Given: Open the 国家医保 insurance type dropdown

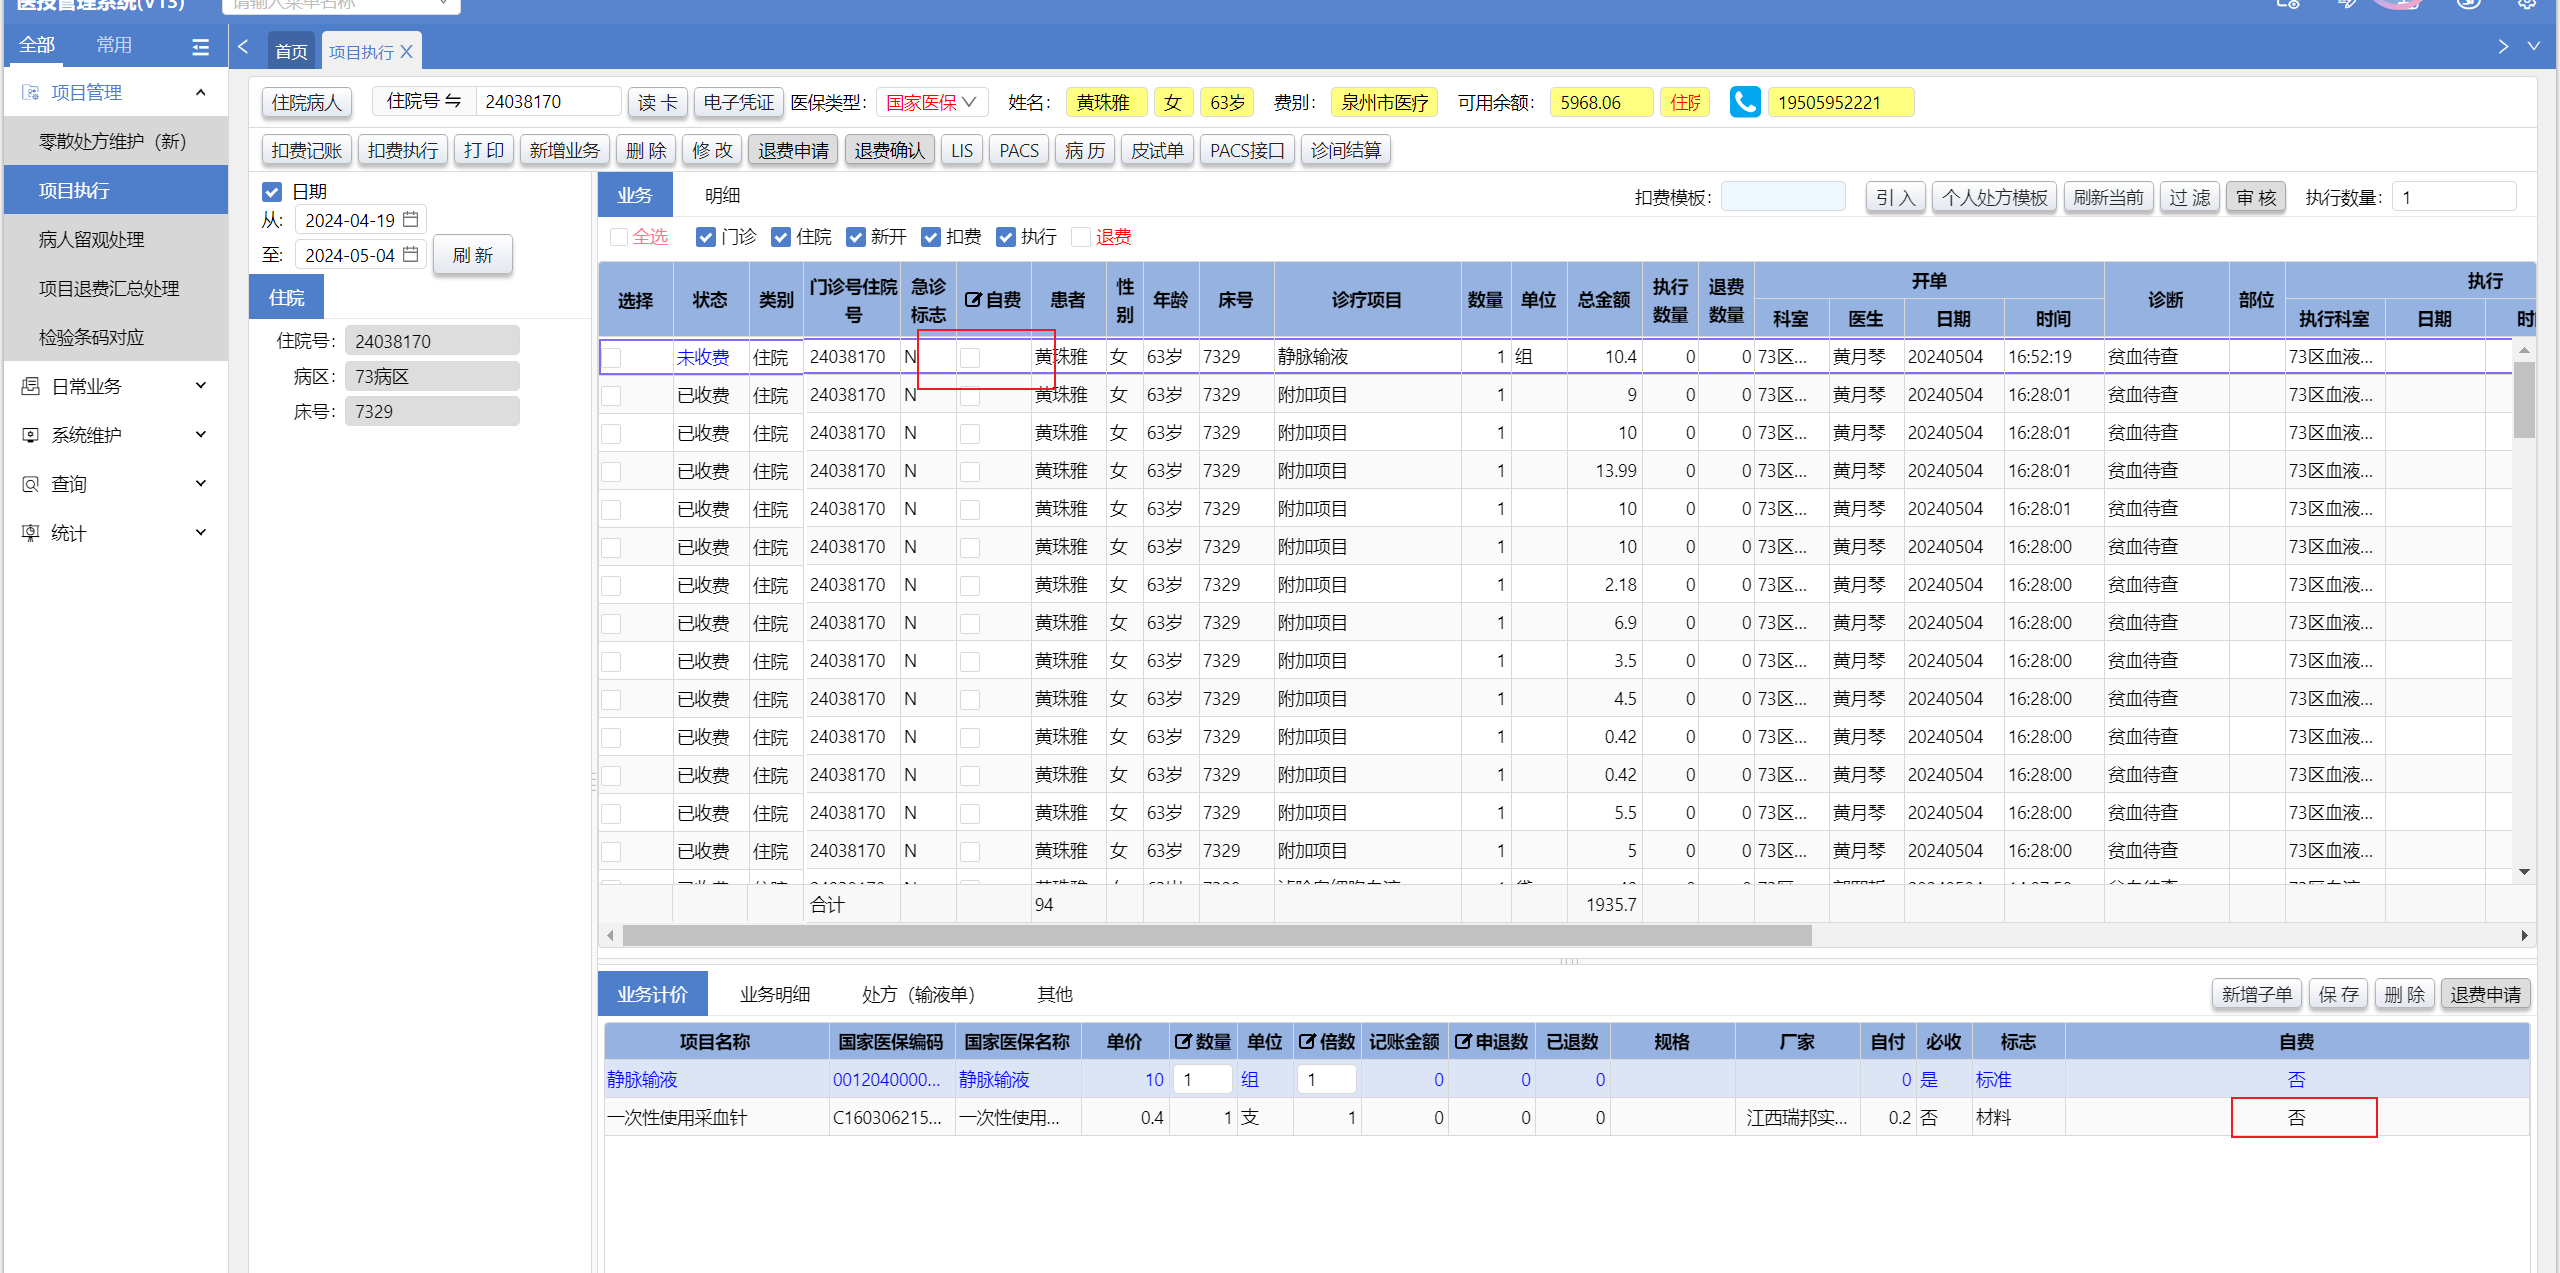Looking at the screenshot, I should [x=931, y=102].
